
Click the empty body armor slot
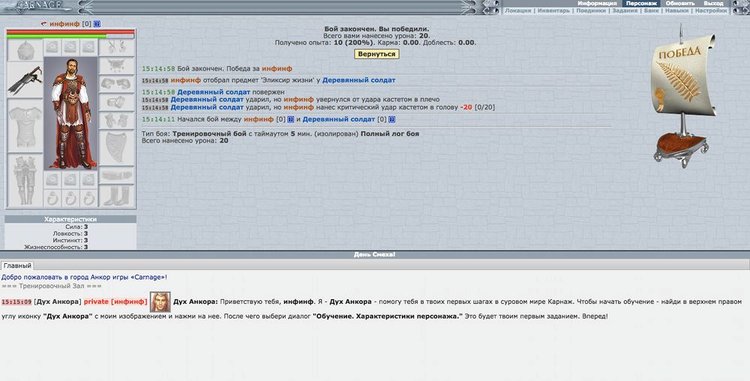[25, 126]
